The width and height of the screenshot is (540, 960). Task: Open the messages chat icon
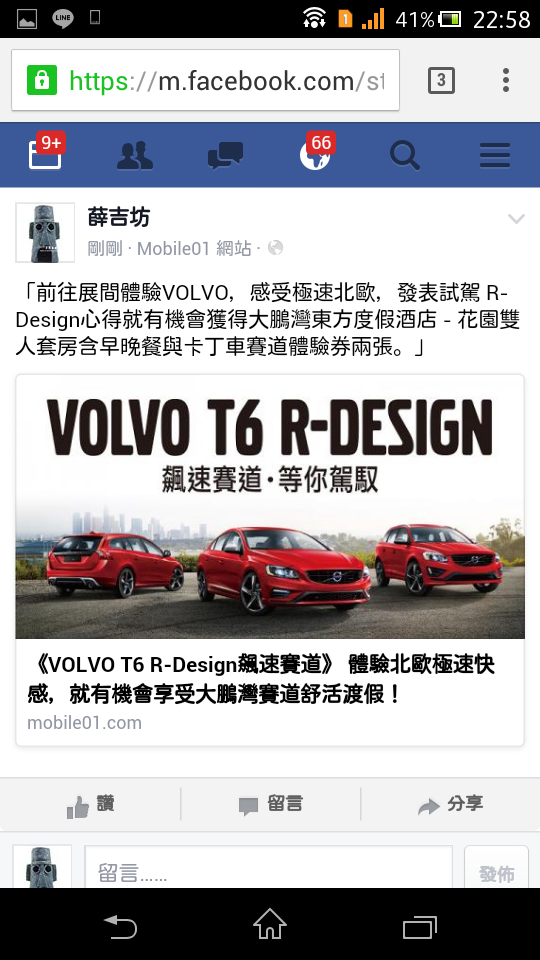click(x=225, y=156)
